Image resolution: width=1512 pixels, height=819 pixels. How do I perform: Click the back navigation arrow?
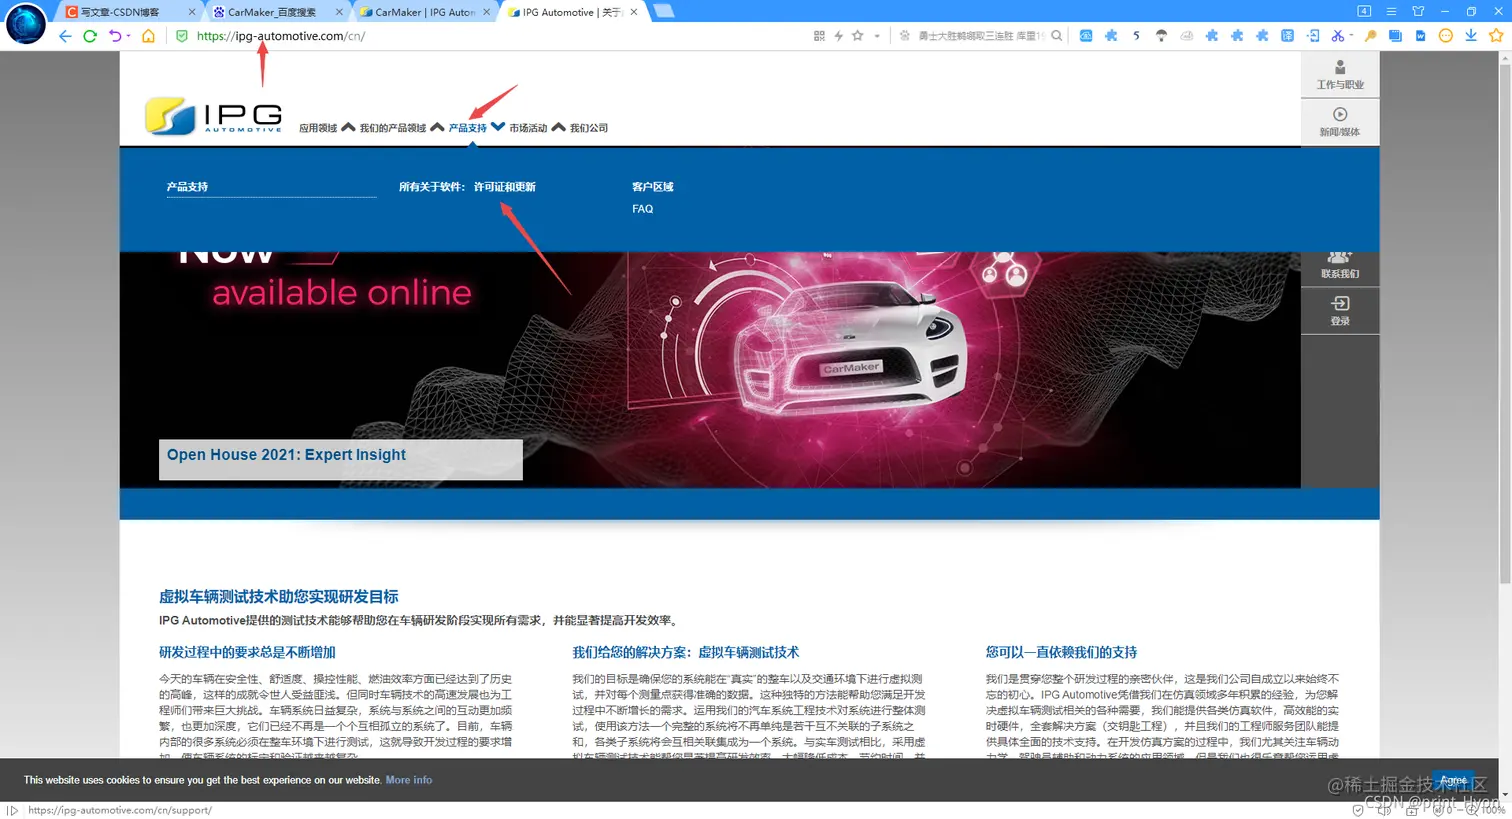64,35
